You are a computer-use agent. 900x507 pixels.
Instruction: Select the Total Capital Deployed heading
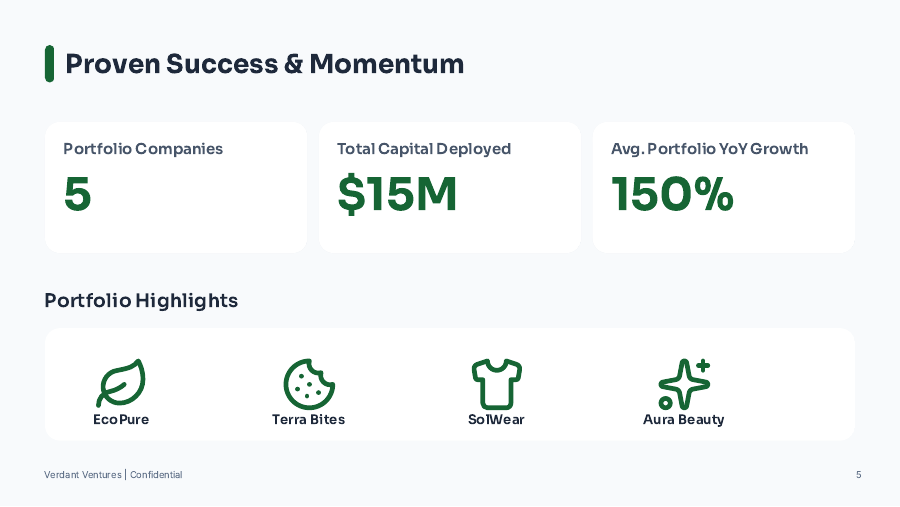[424, 149]
